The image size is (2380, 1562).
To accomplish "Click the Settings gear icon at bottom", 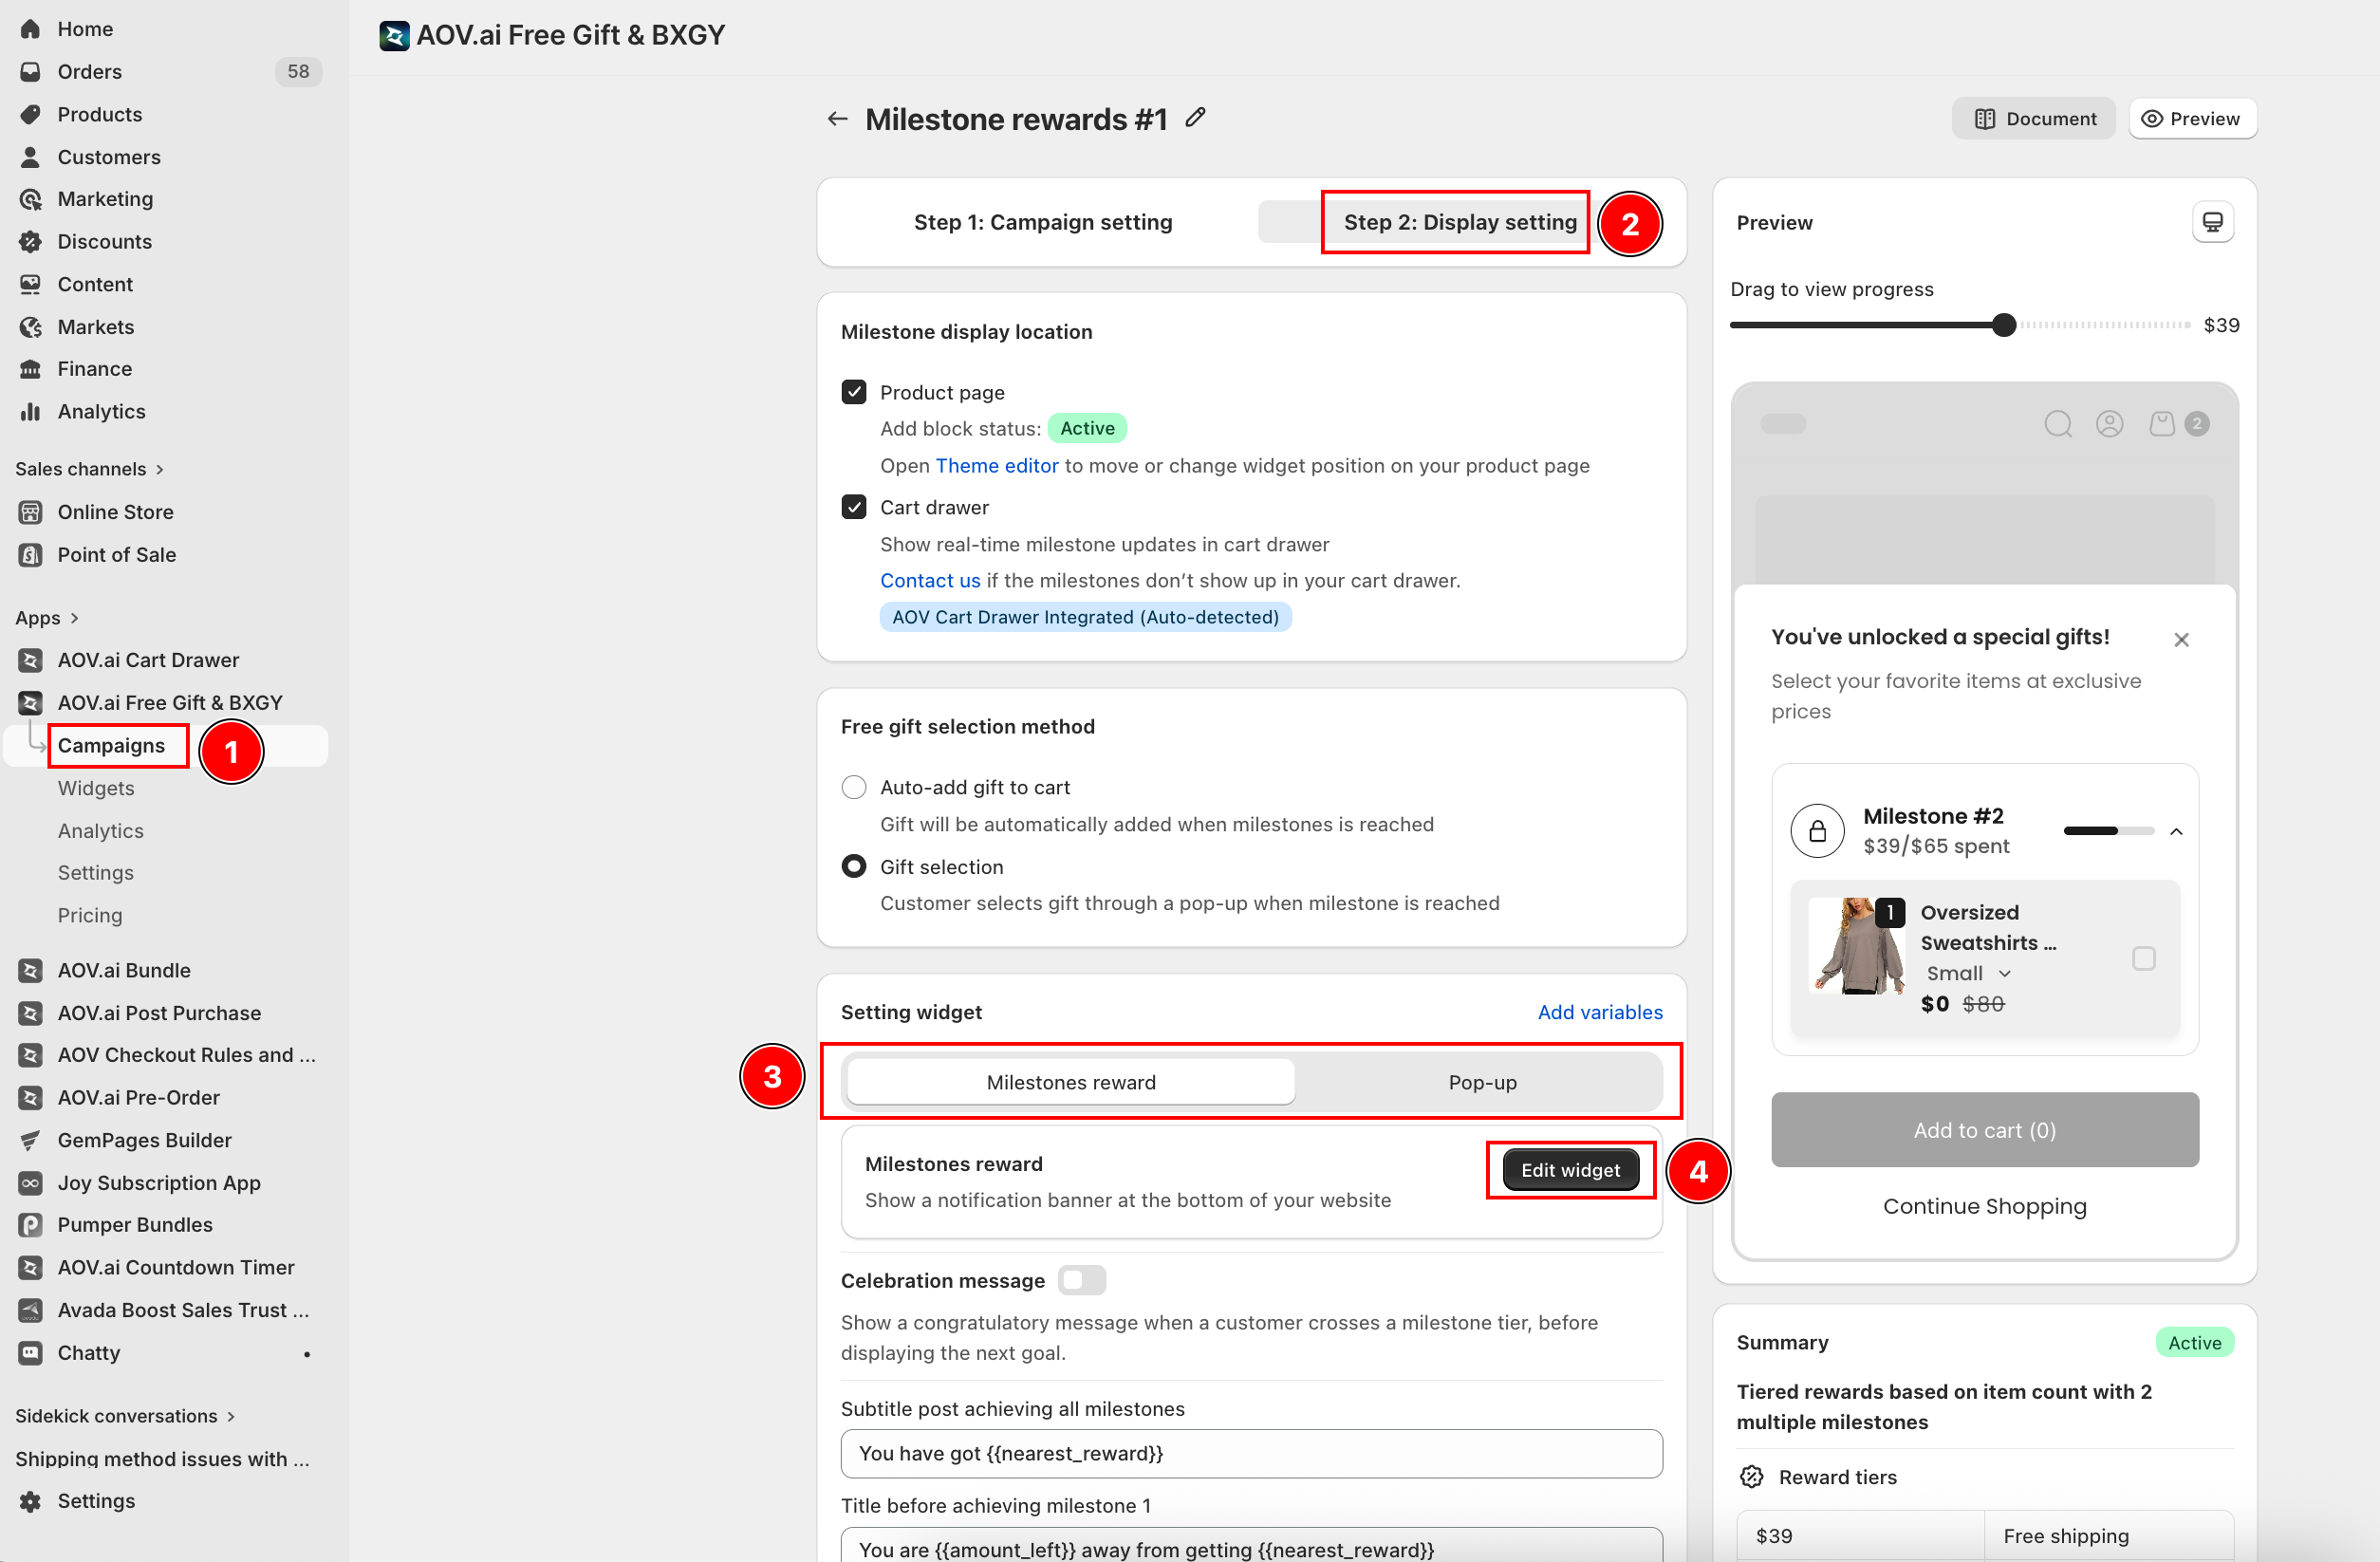I will pos(31,1501).
